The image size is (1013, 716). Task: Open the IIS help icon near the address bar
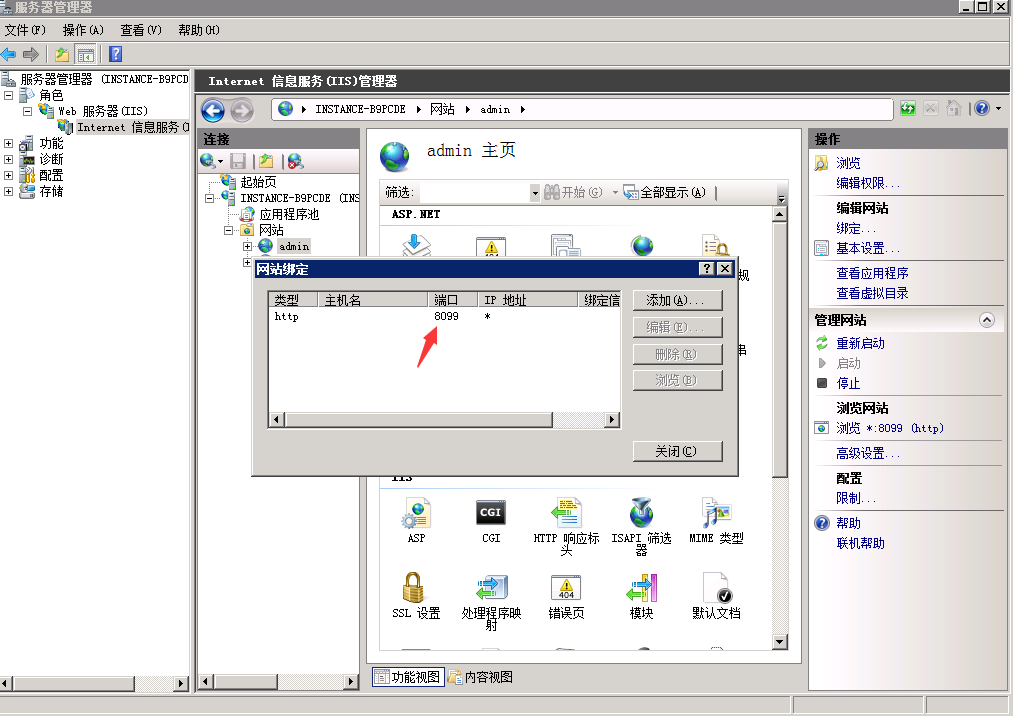pyautogui.click(x=982, y=109)
